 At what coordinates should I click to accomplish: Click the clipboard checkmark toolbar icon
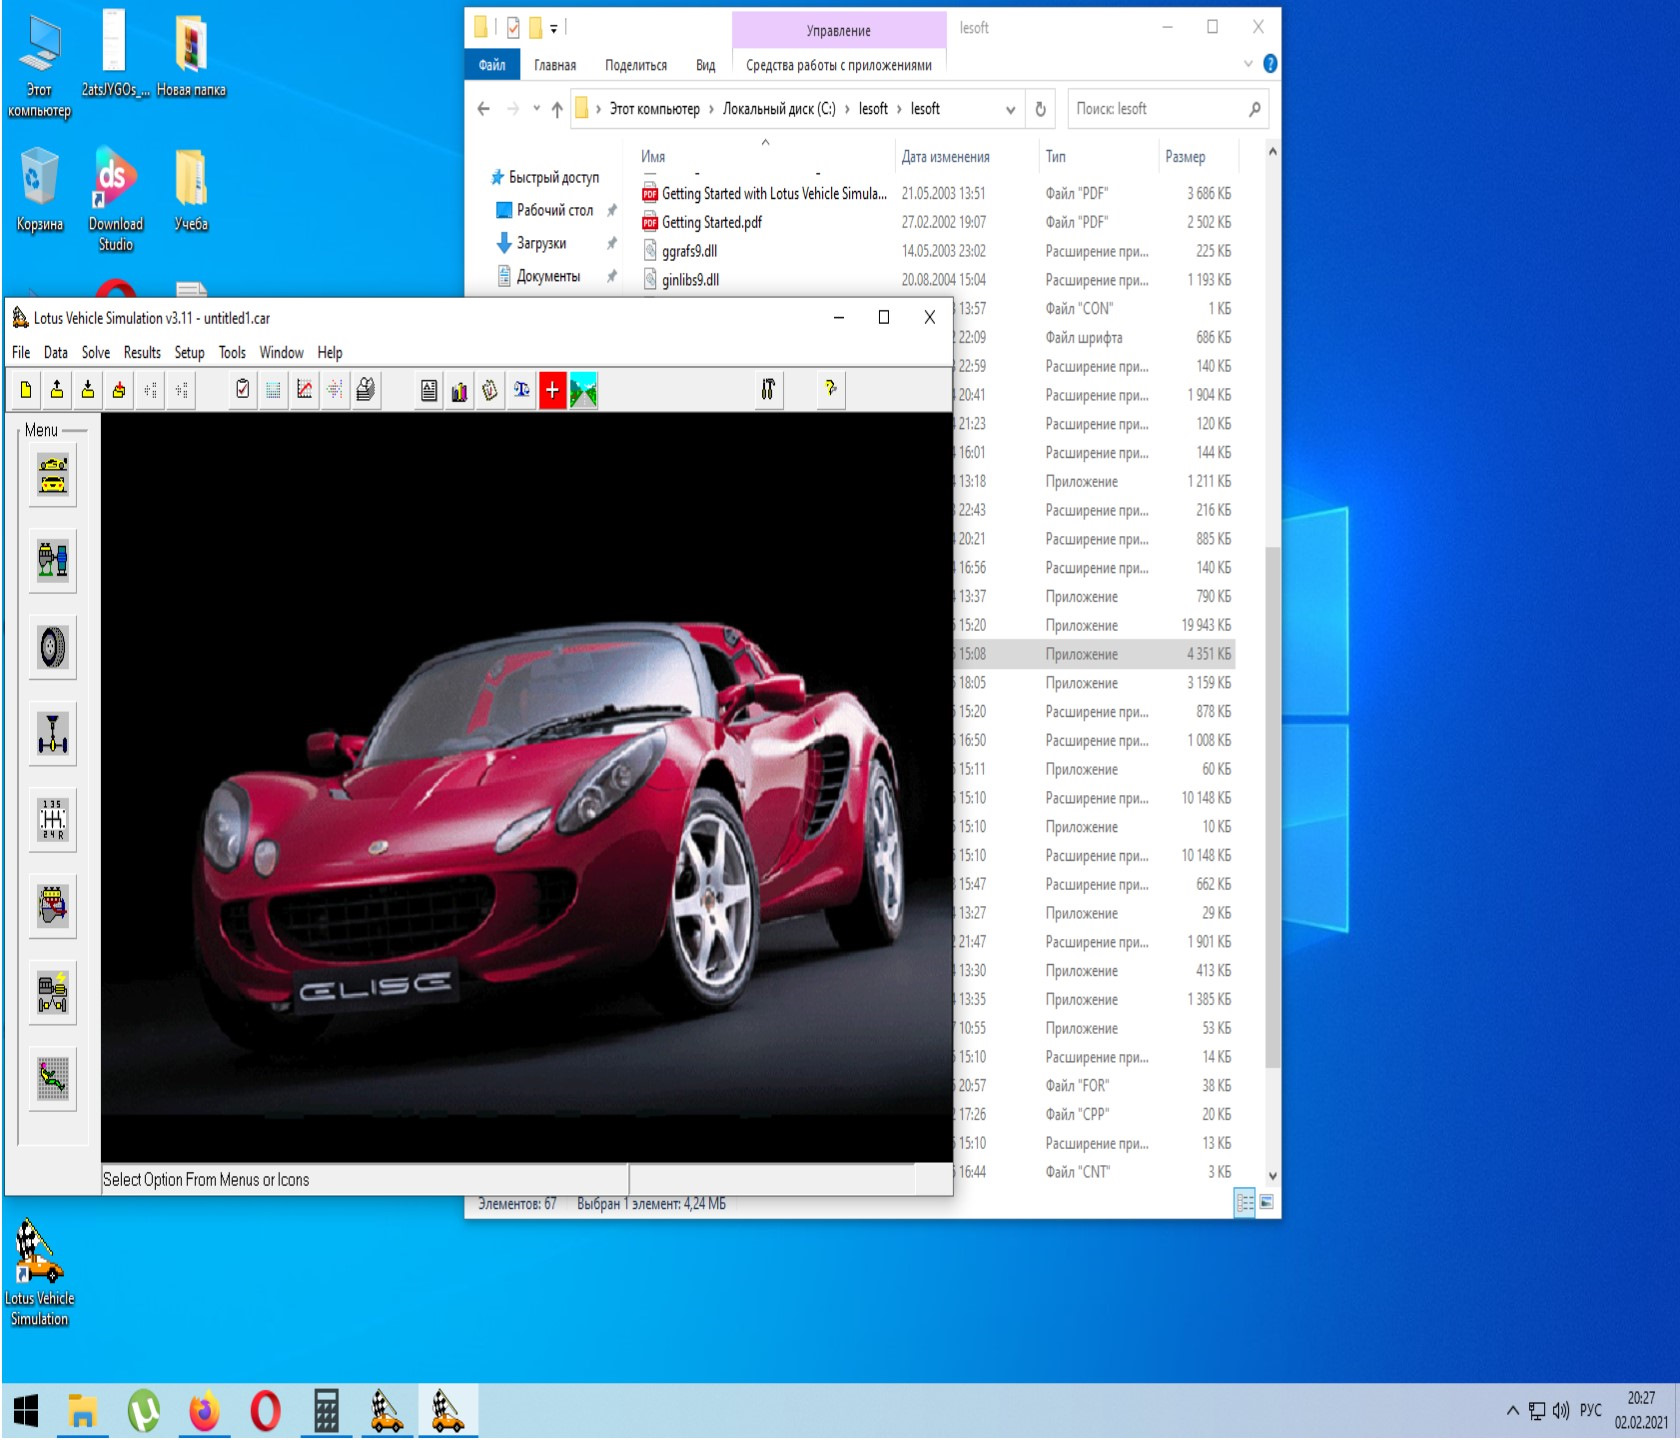coord(243,390)
